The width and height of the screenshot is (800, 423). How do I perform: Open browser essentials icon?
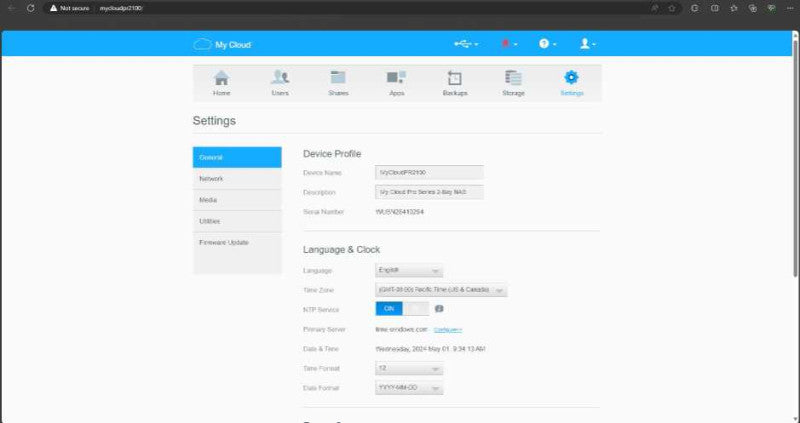pos(771,8)
